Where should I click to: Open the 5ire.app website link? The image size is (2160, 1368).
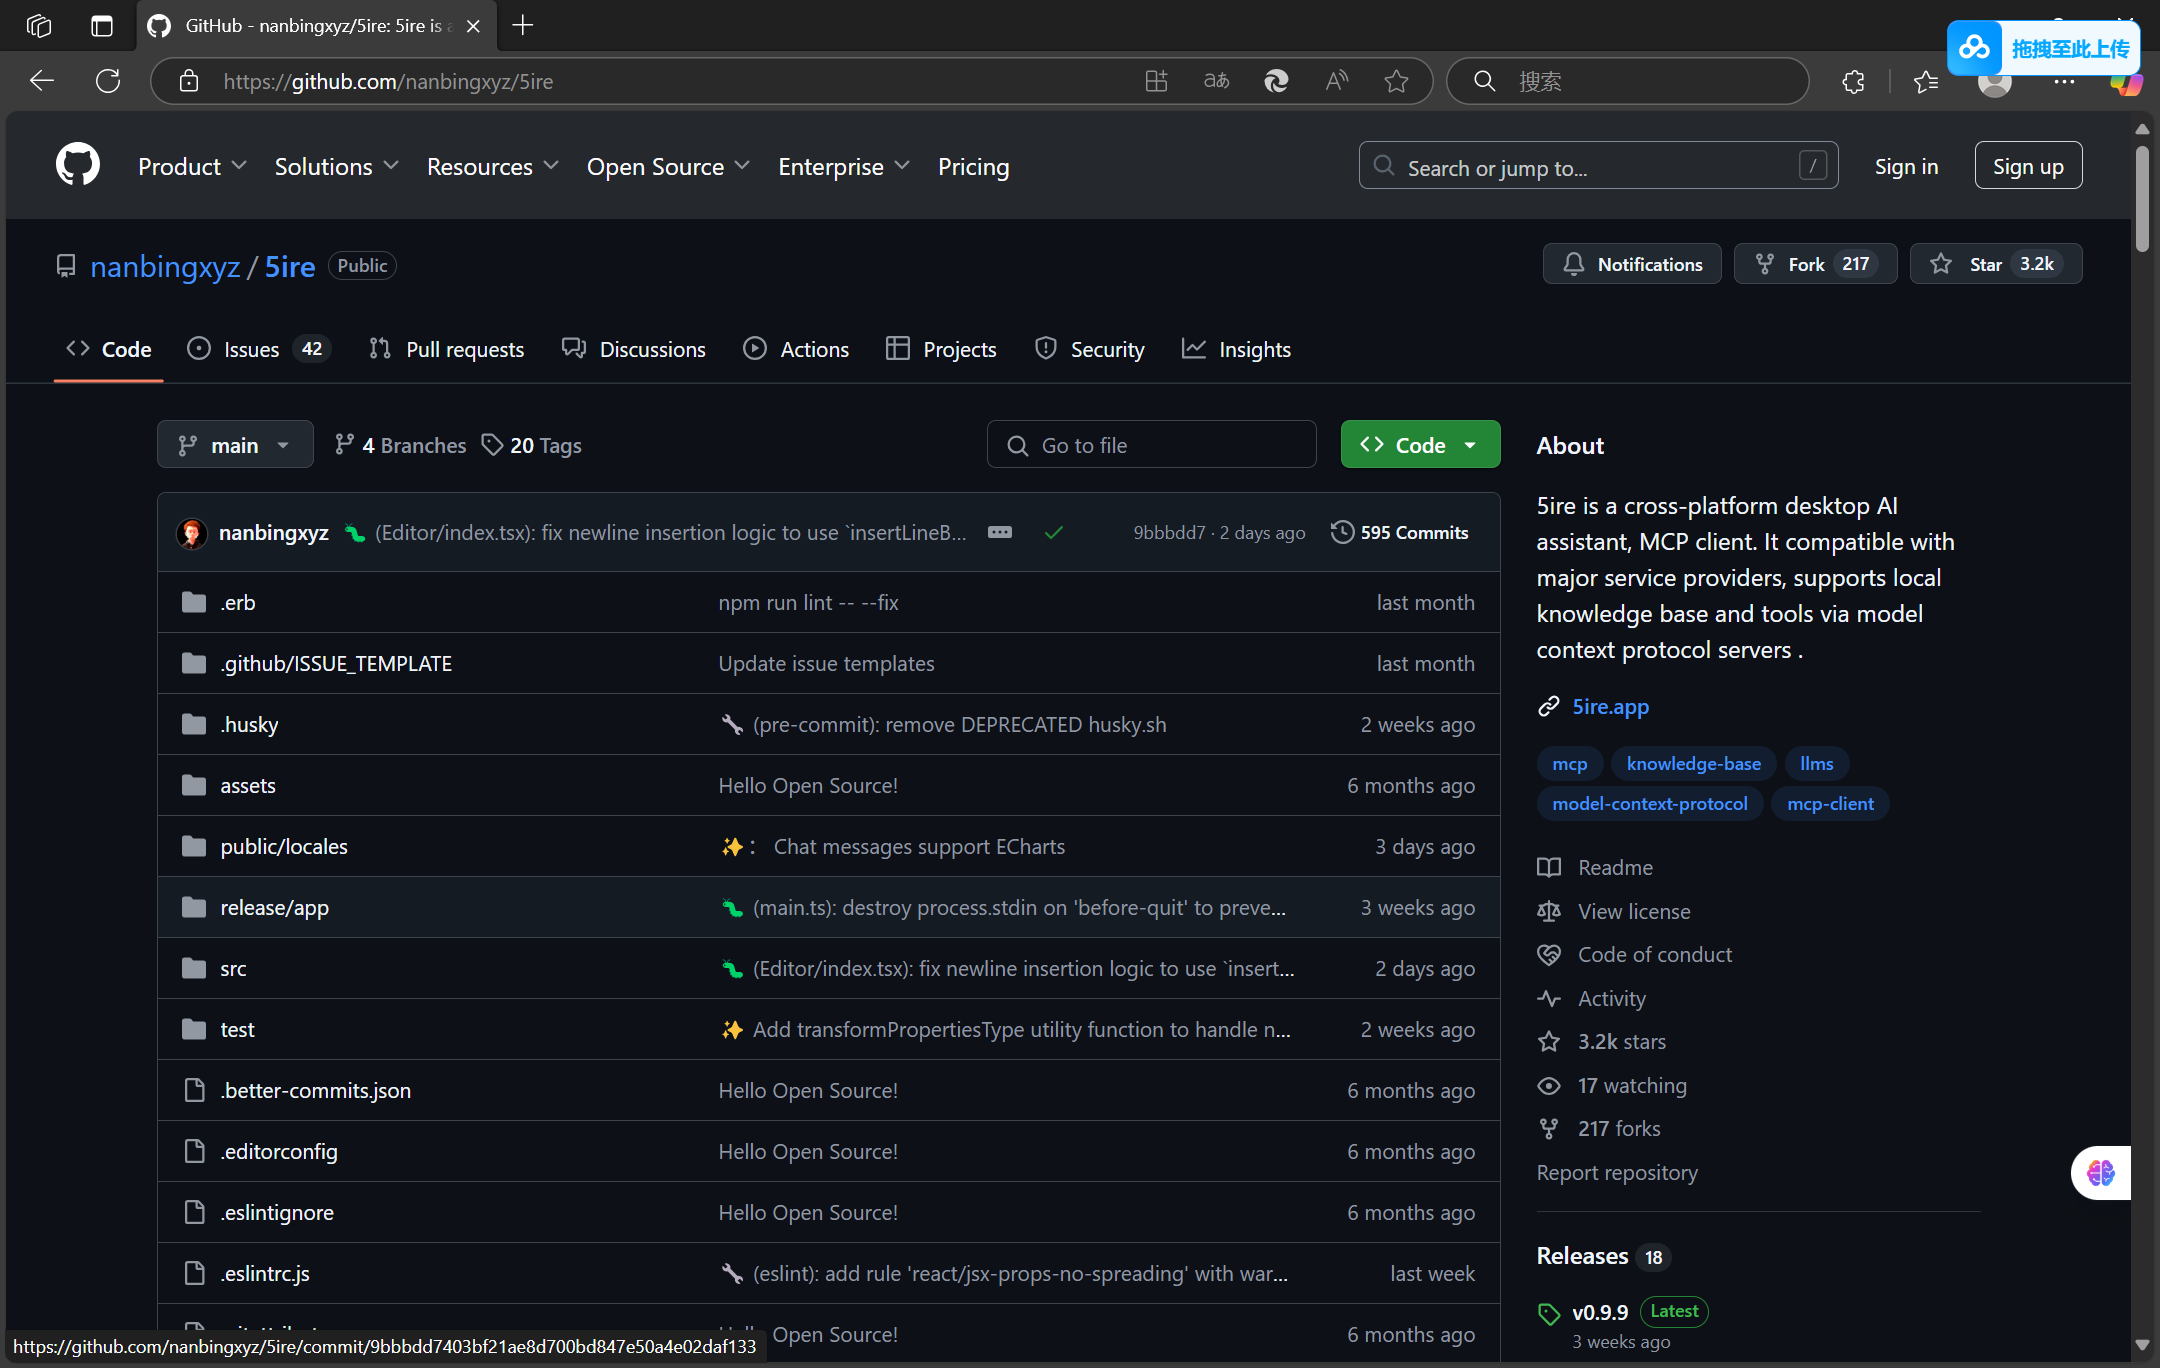click(x=1610, y=706)
